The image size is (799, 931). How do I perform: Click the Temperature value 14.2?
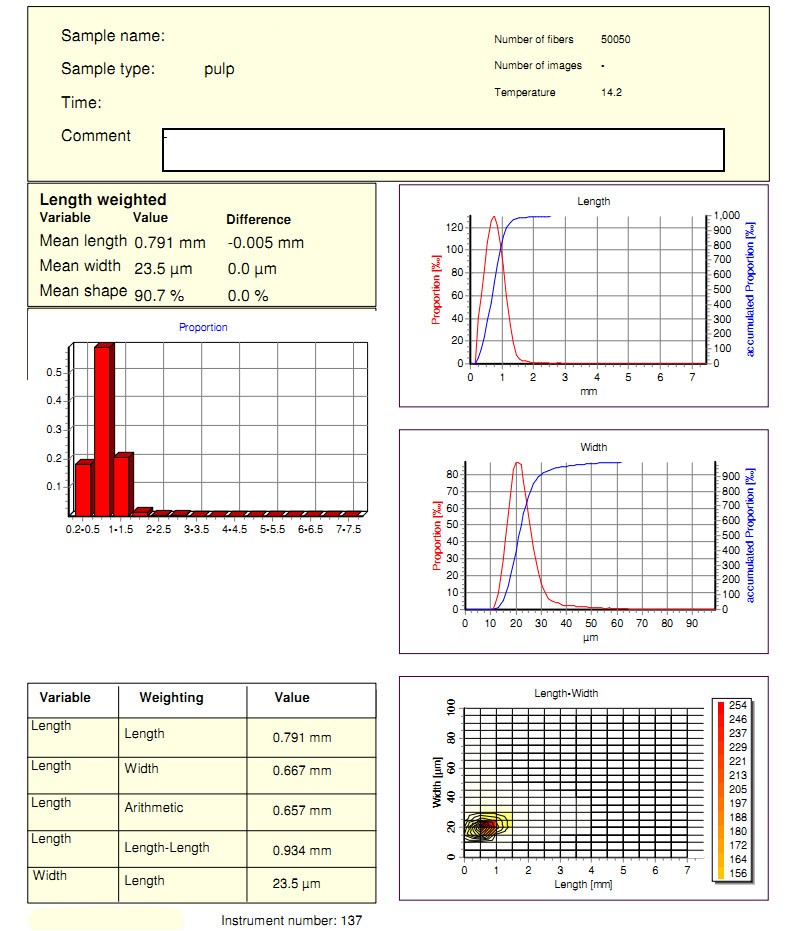[612, 93]
